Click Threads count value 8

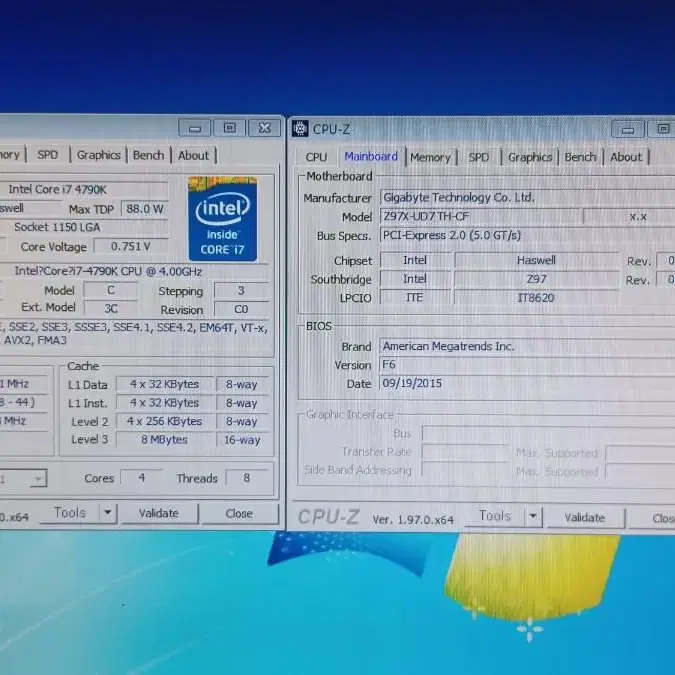tap(247, 478)
